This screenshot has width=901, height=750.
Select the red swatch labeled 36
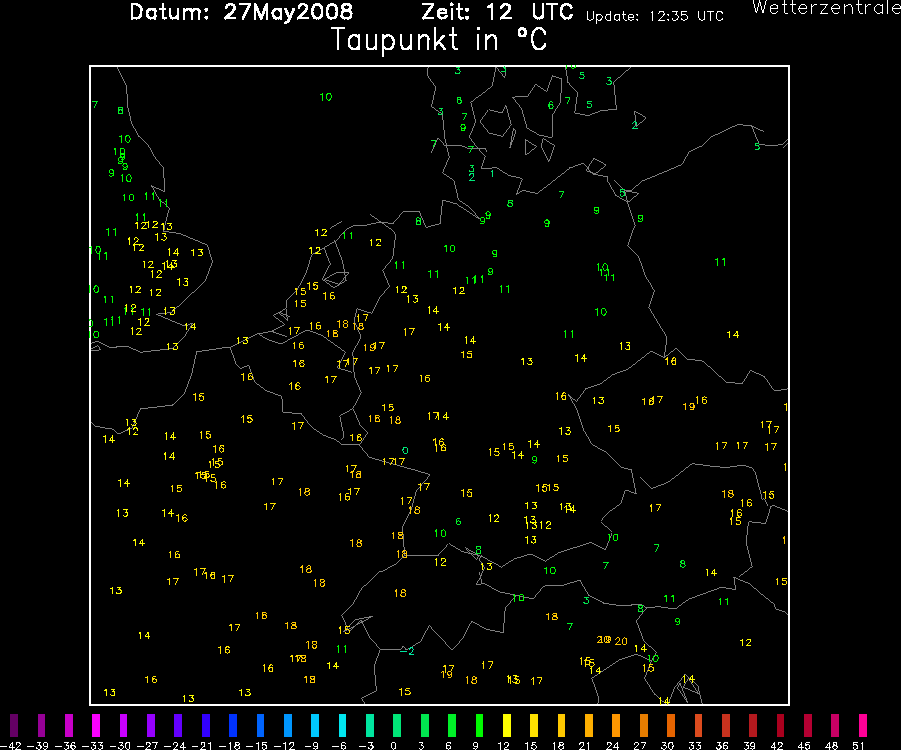(726, 725)
